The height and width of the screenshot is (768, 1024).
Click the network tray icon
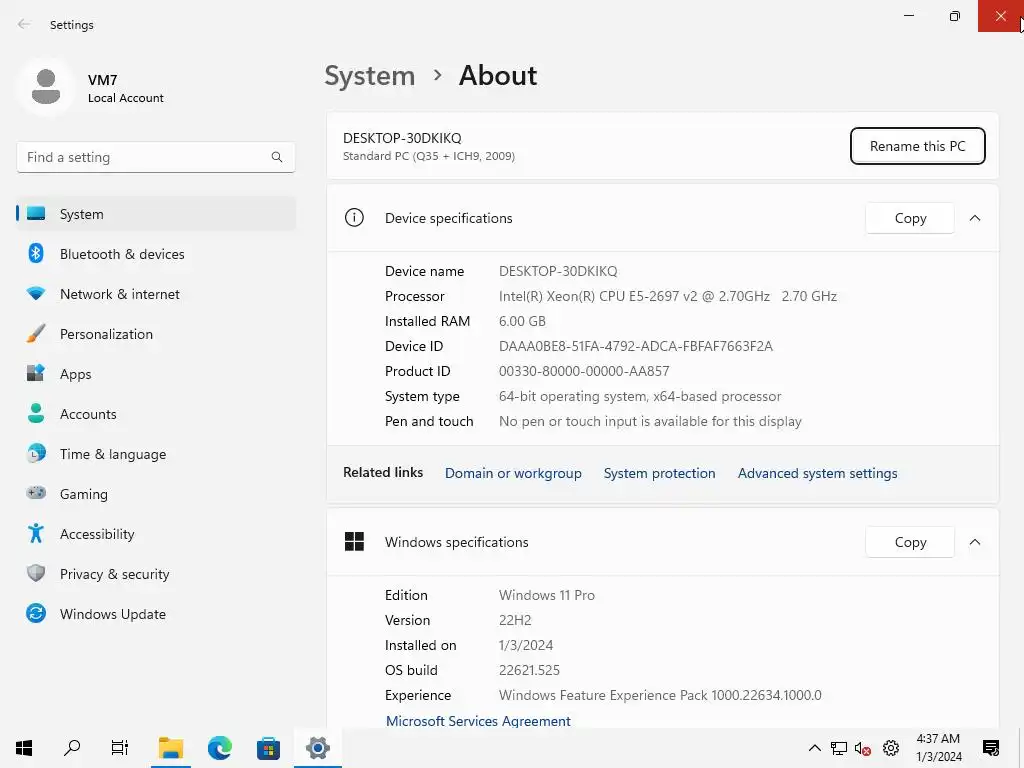[x=839, y=748]
